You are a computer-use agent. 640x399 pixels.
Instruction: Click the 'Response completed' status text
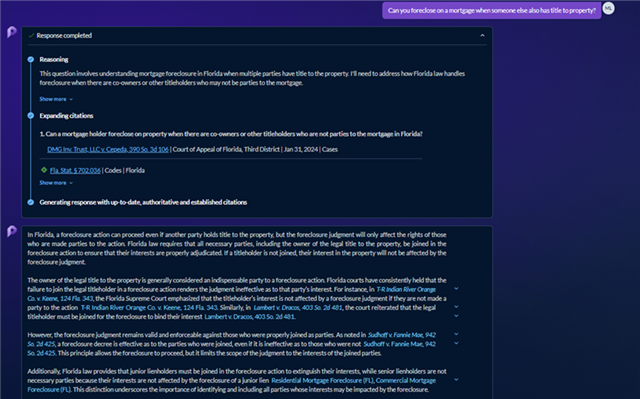[64, 35]
